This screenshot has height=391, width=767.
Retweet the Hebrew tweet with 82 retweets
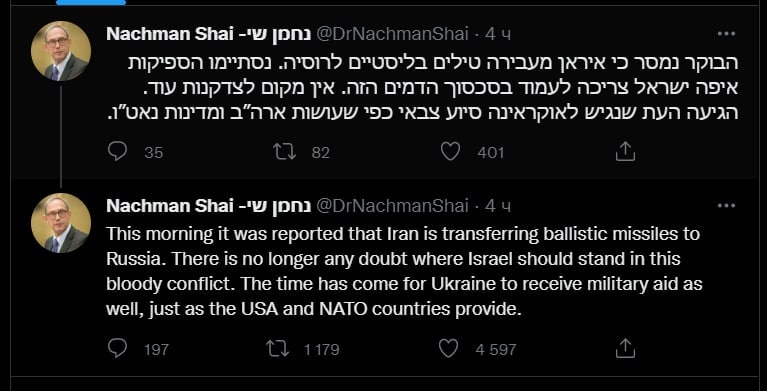point(285,152)
